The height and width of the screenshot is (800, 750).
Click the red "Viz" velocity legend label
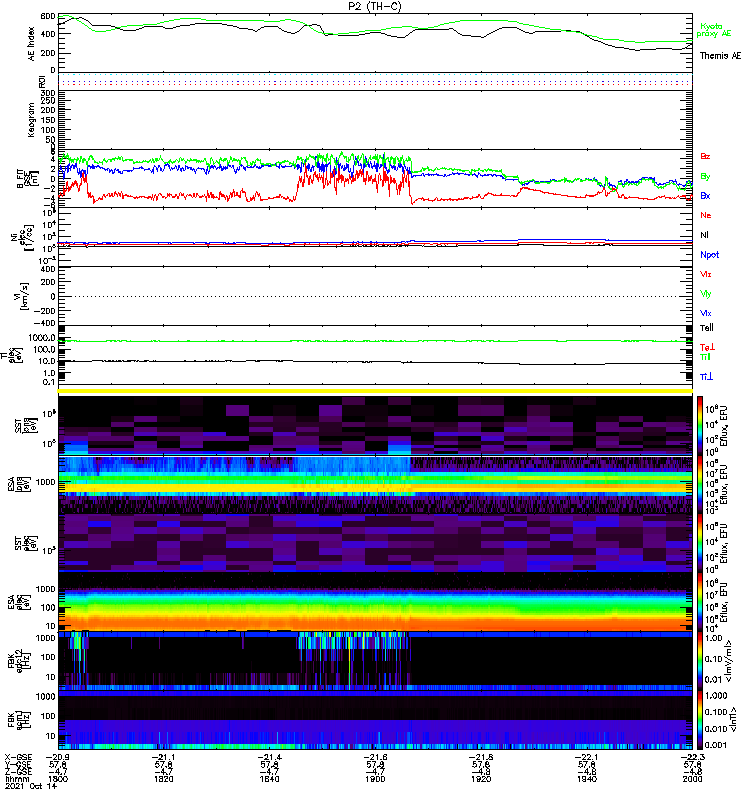[x=705, y=274]
